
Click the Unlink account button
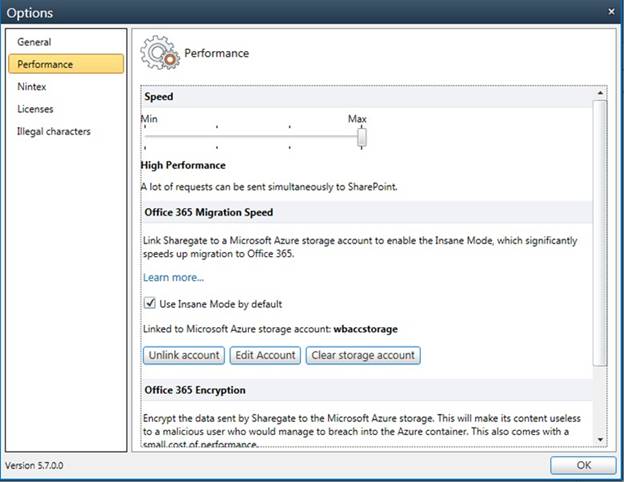pyautogui.click(x=183, y=355)
